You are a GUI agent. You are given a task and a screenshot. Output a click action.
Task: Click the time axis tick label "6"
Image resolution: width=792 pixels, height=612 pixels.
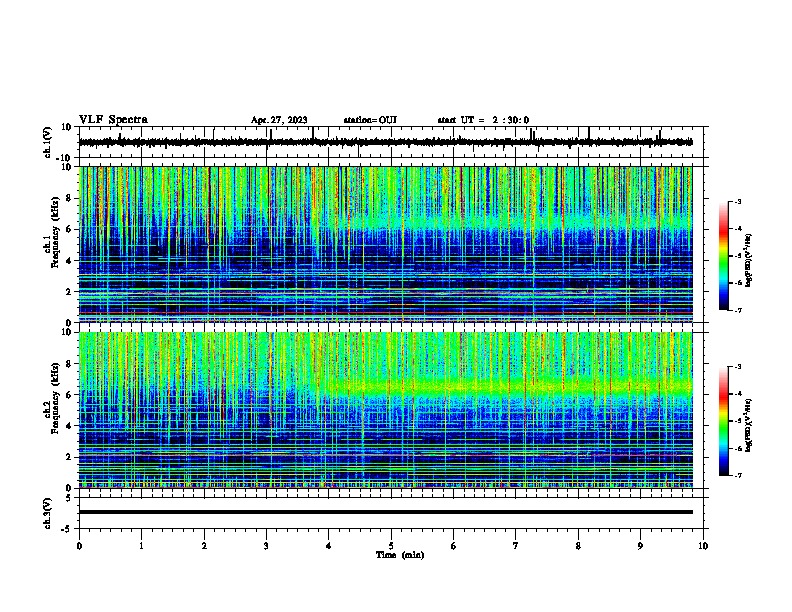point(454,546)
